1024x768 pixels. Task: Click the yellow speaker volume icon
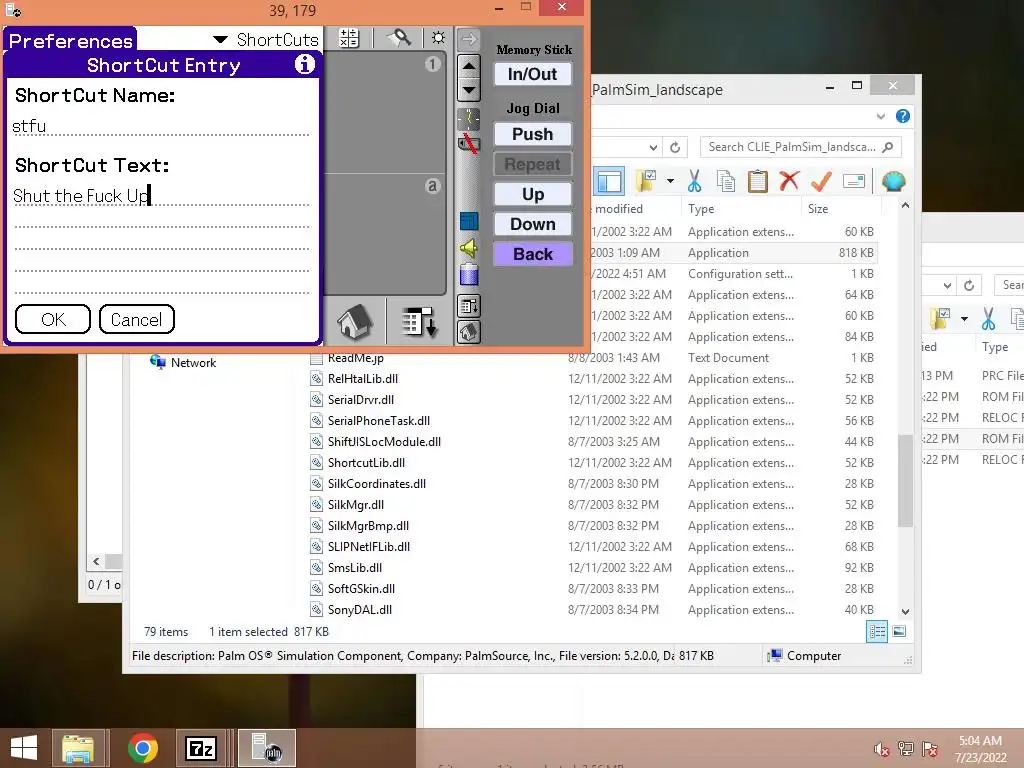(469, 248)
